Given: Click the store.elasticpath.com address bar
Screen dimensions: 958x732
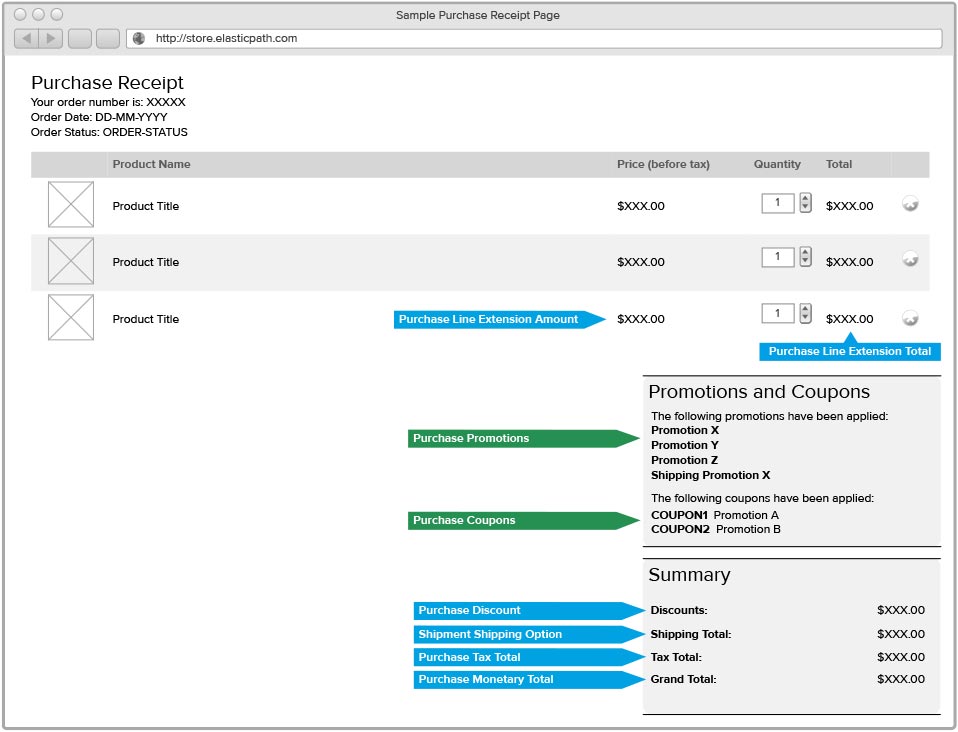Looking at the screenshot, I should [540, 39].
